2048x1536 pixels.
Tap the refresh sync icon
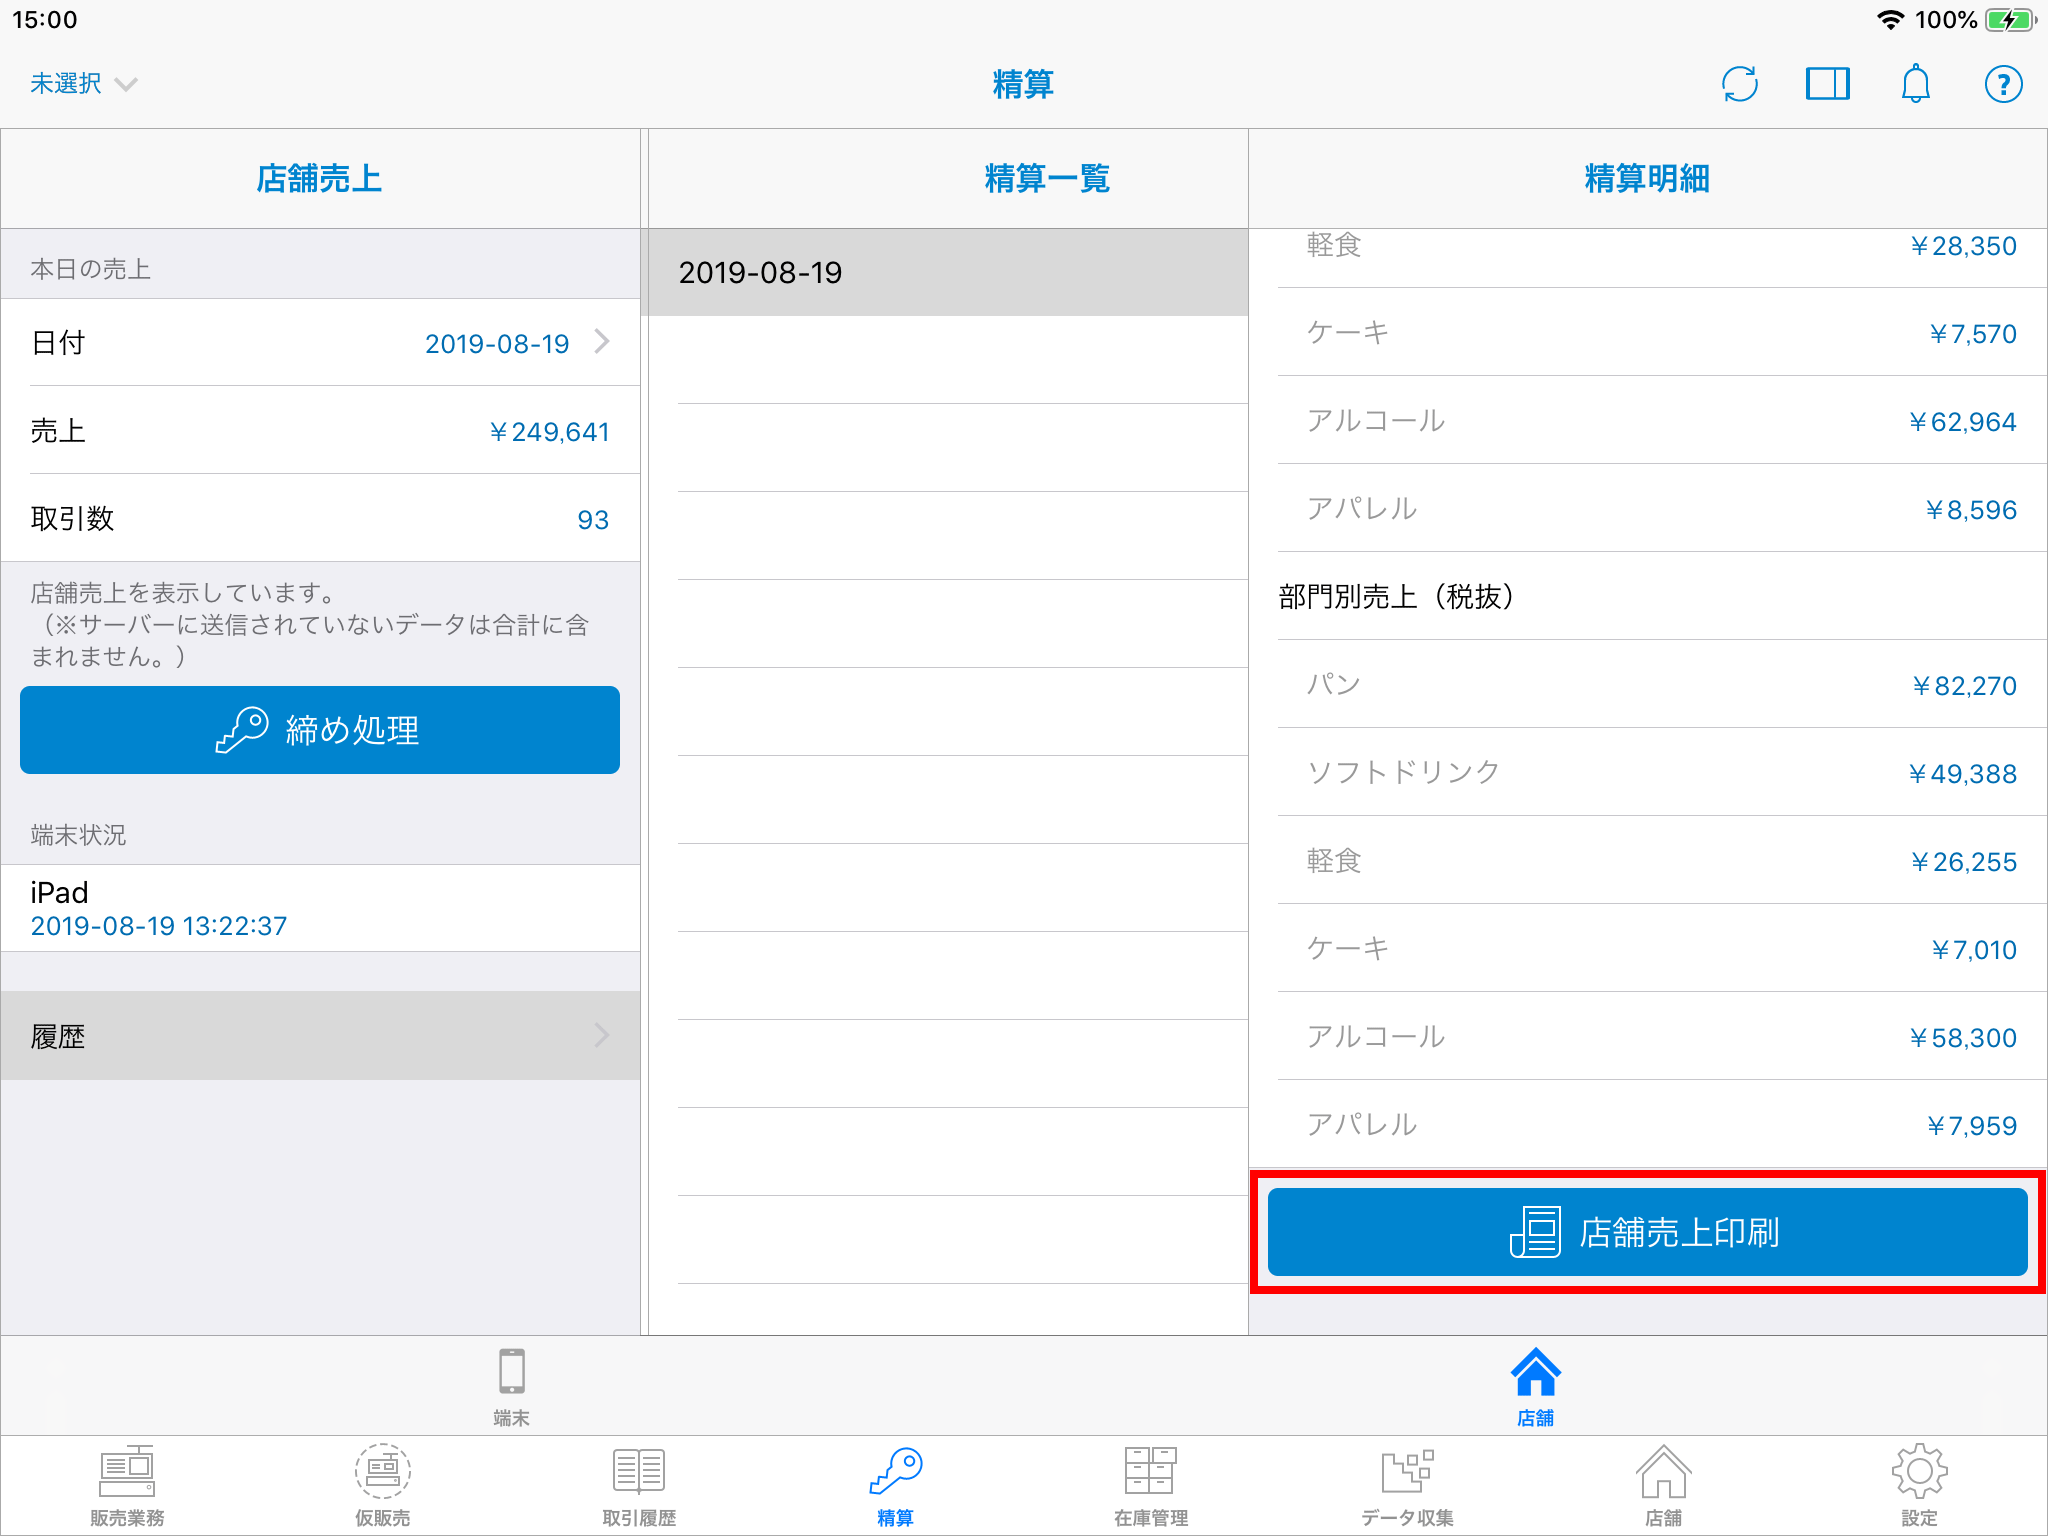pos(1740,84)
